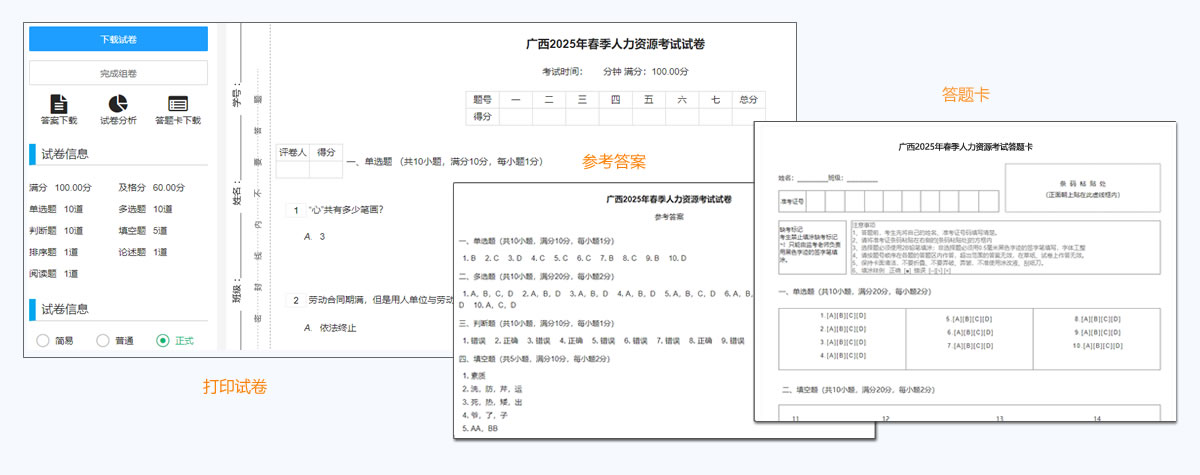The image size is (1200, 475).
Task: Select the 正式 radio option
Action: (x=163, y=341)
